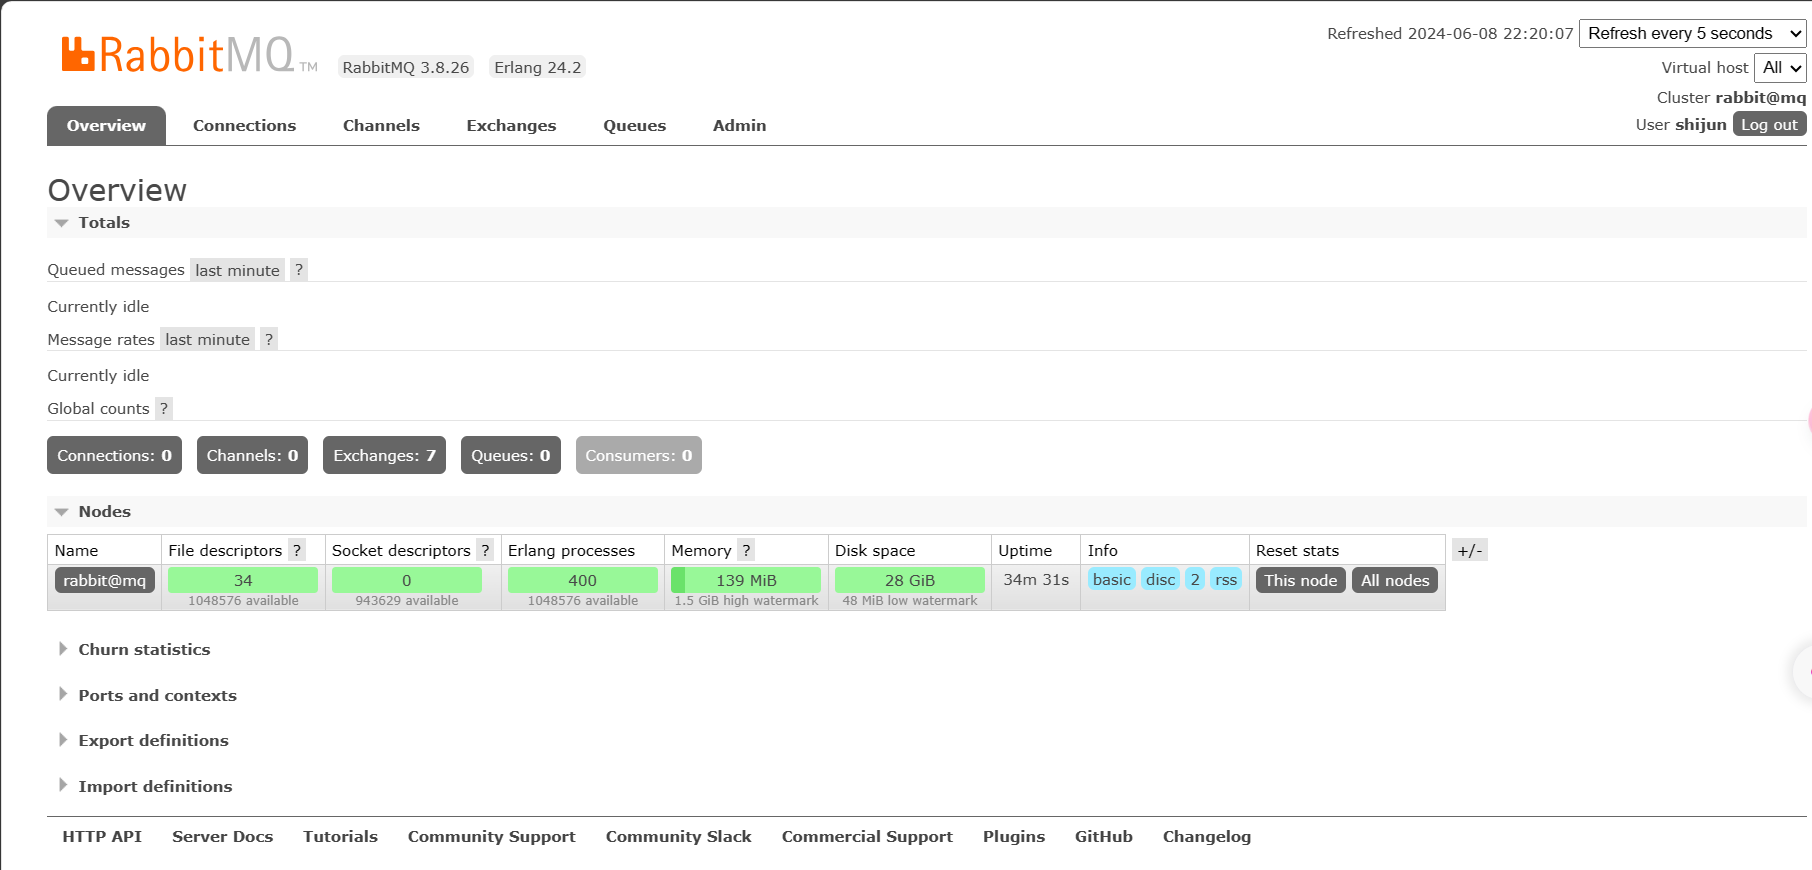Change Message rates last minute range

pyautogui.click(x=207, y=339)
